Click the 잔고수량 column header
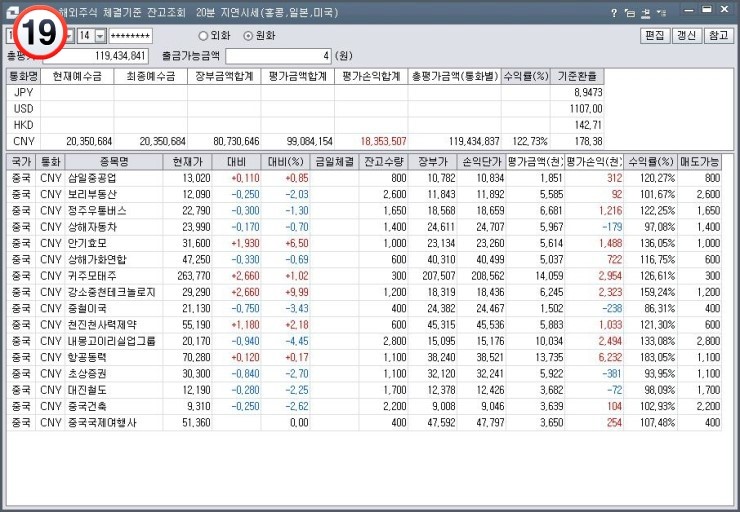Screen dimensions: 740x512 pos(384,162)
